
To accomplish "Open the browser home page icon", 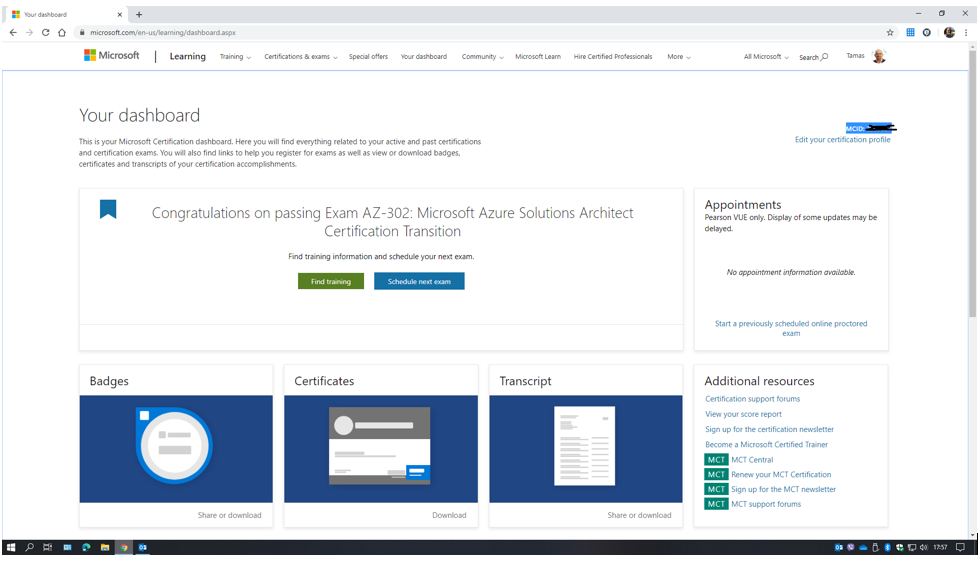I will coord(62,32).
